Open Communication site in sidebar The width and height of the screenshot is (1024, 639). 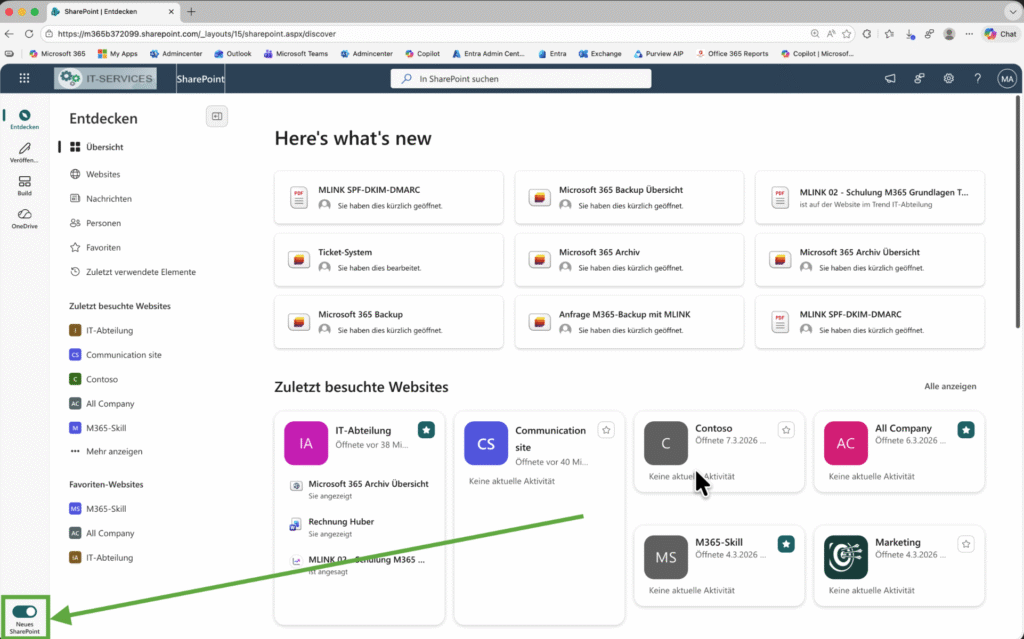[123, 355]
